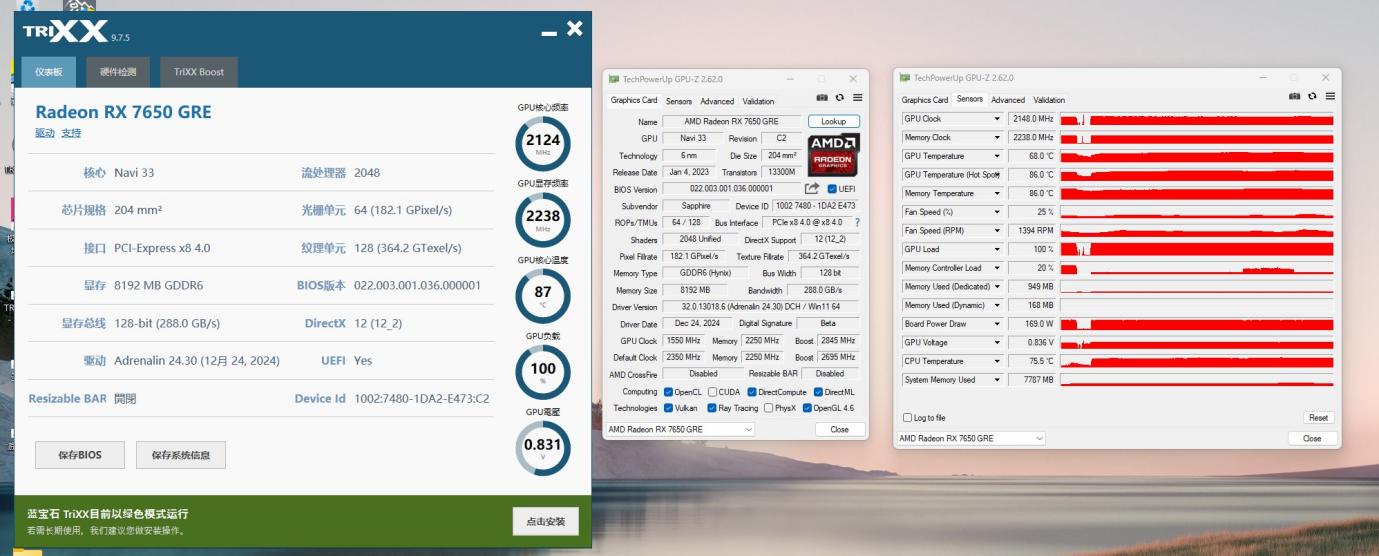Click the TriXX logo in title bar
Screen dimensions: 1379x556
pyautogui.click(x=66, y=31)
